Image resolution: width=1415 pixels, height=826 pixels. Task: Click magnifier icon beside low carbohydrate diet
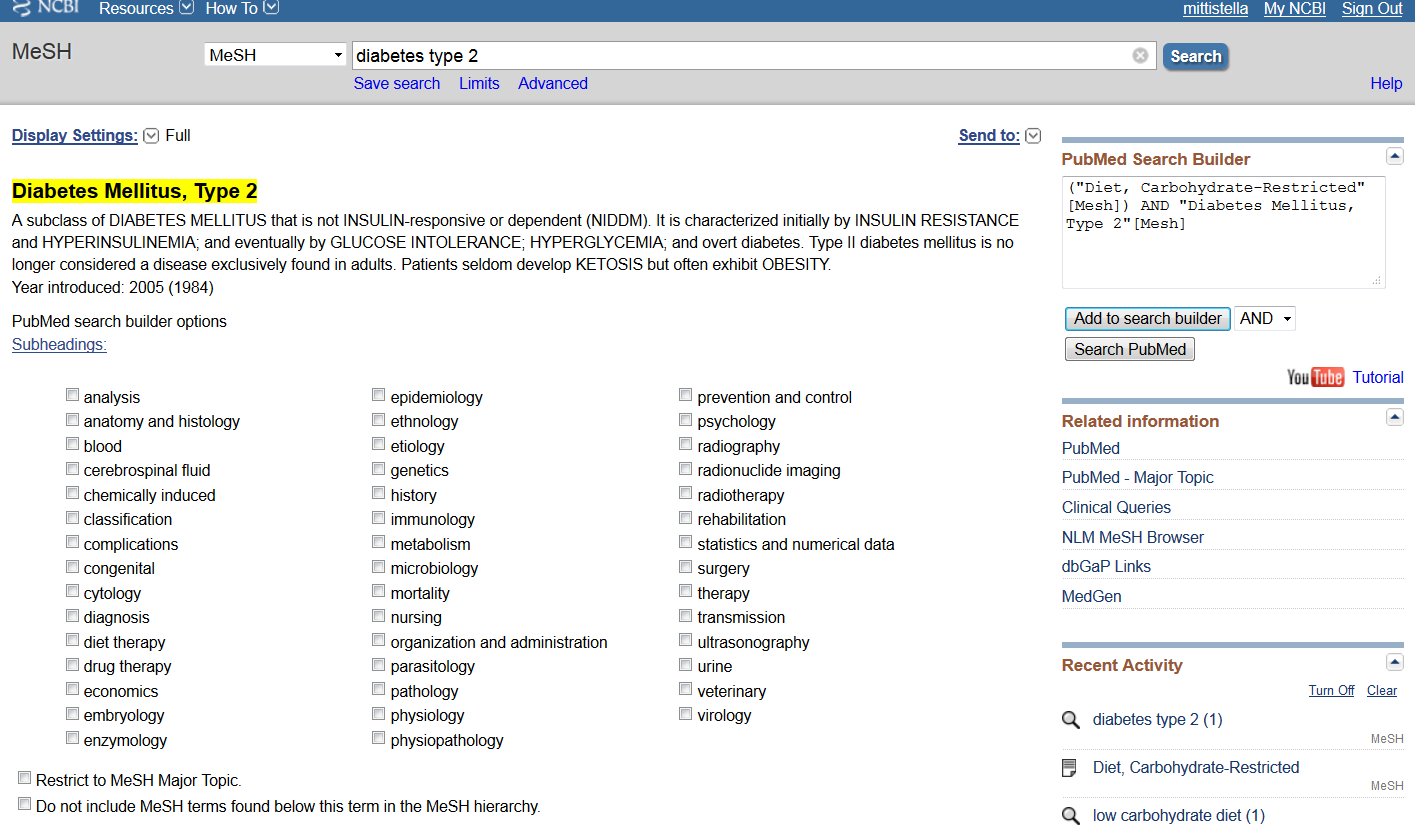pos(1071,816)
